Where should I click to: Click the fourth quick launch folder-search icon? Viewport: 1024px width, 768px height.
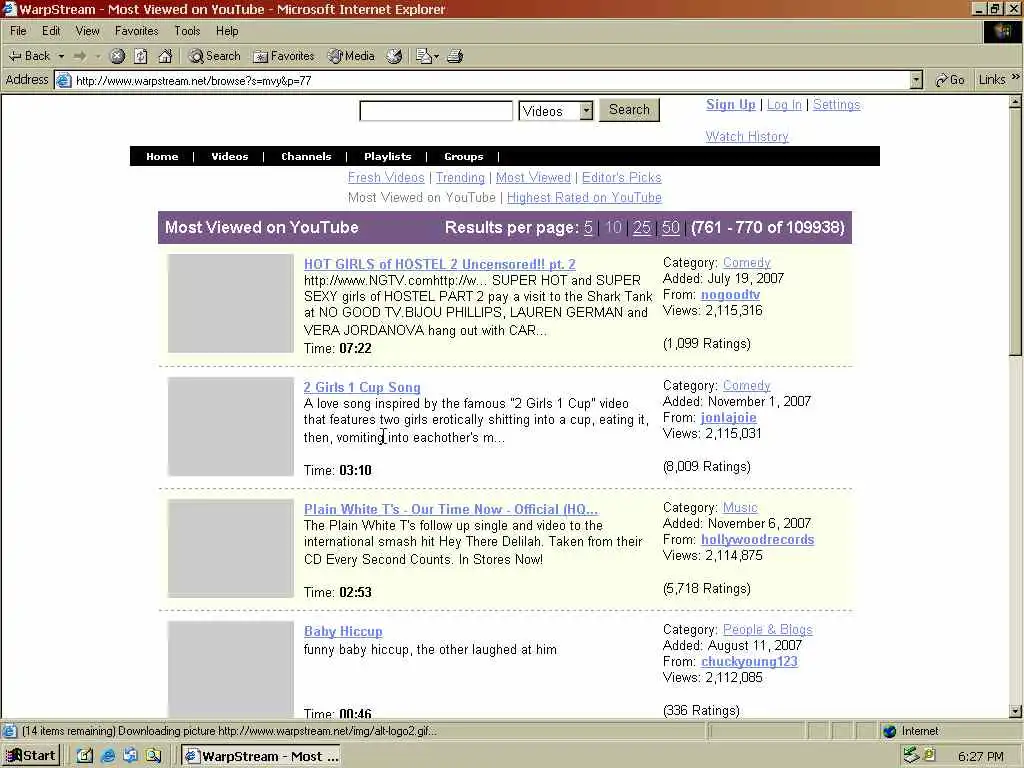[x=153, y=756]
